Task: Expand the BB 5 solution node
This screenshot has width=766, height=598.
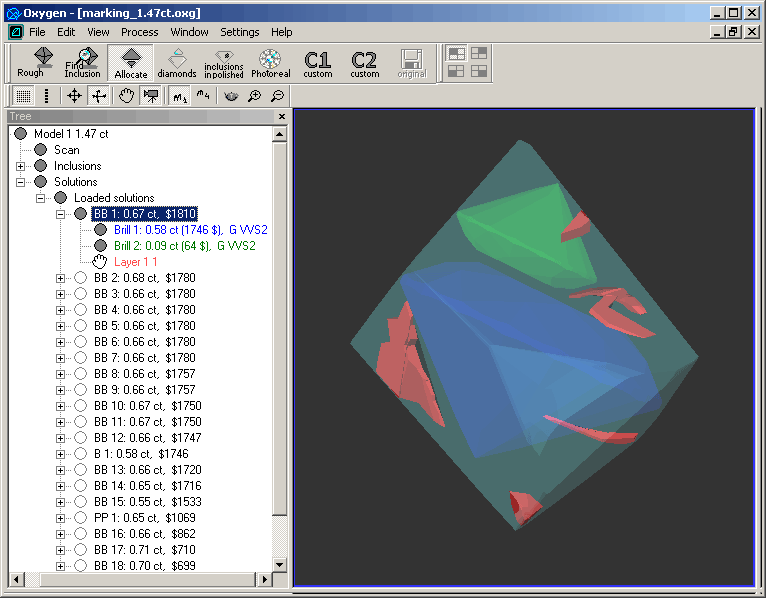Action: pos(61,326)
